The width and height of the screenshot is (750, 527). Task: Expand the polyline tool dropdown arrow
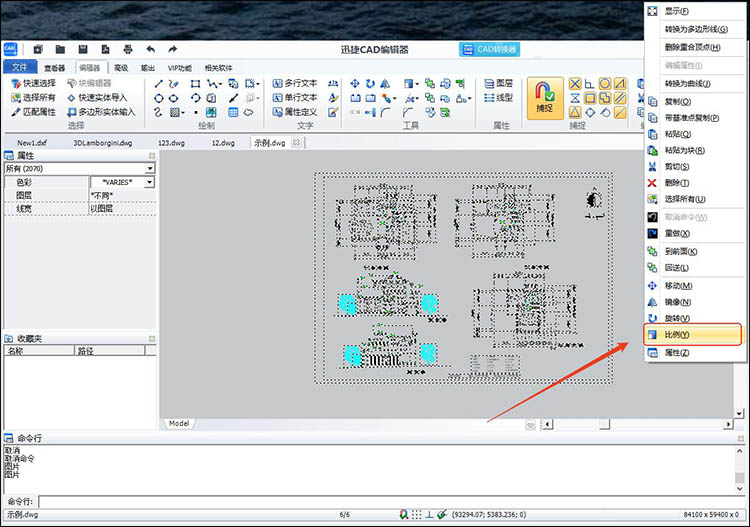coord(220,84)
